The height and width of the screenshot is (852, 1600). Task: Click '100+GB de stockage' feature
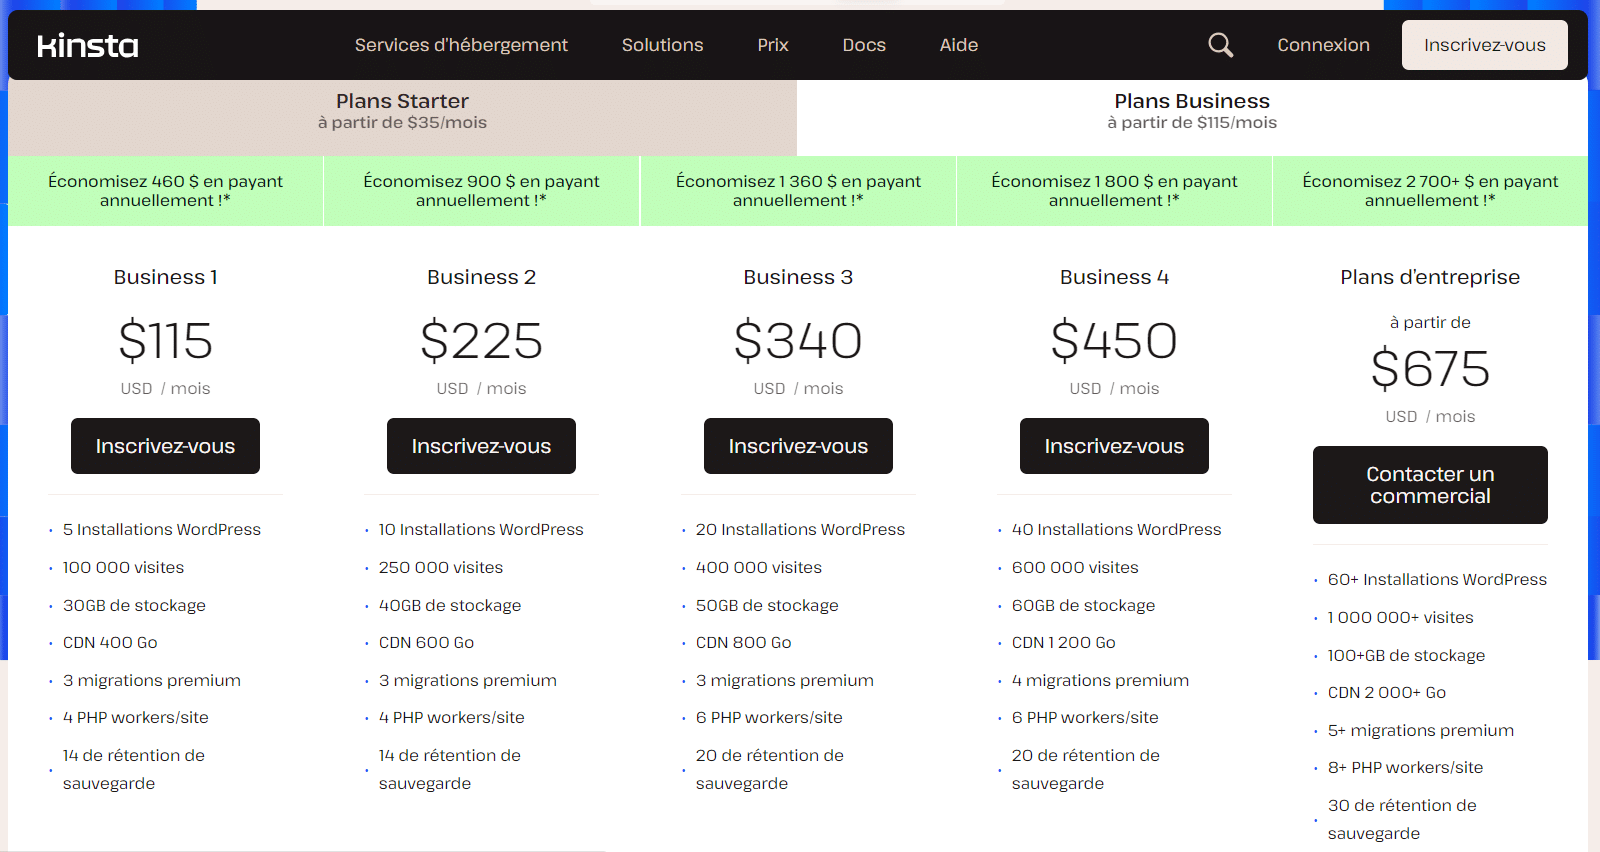(1406, 655)
